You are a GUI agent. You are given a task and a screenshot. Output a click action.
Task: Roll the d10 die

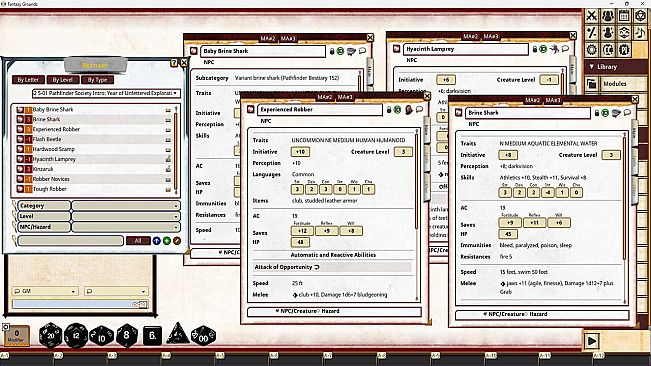101,335
